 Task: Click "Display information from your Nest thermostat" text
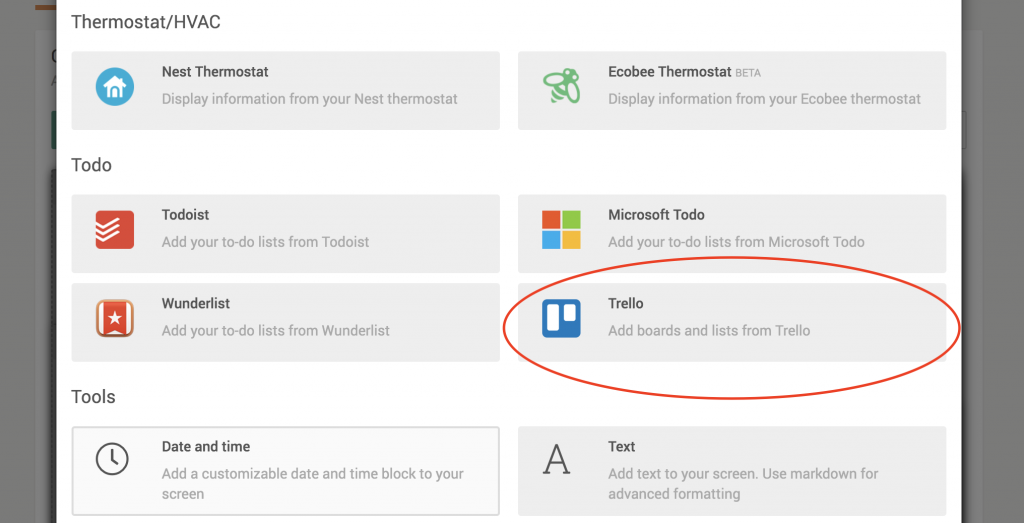coord(310,99)
